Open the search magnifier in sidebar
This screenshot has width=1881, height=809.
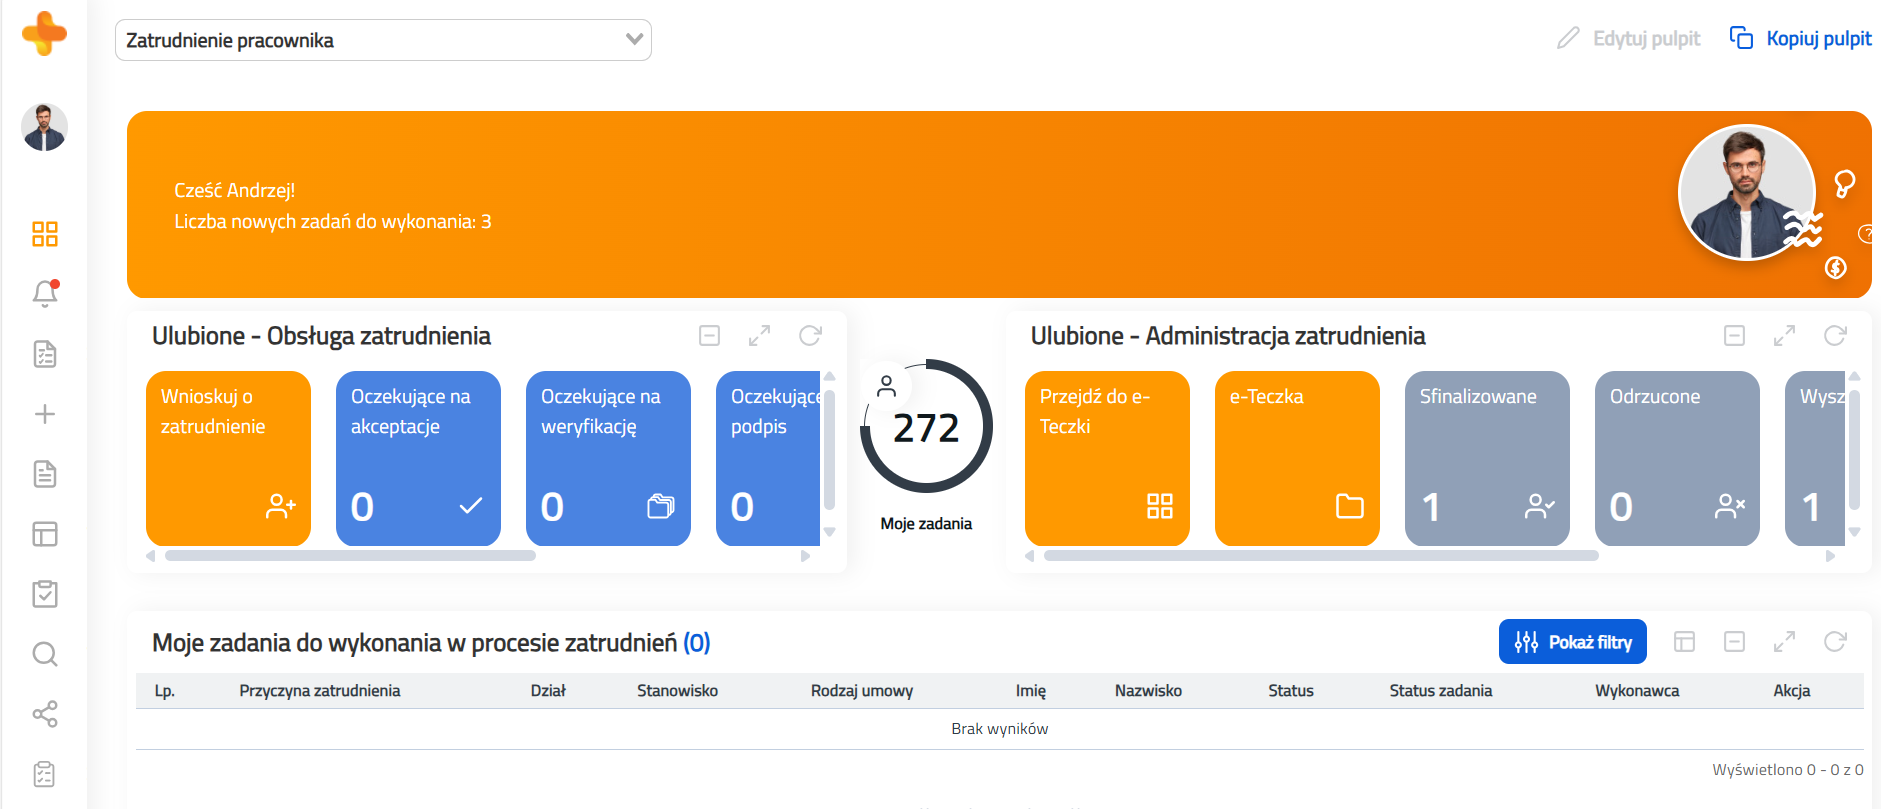(x=45, y=654)
